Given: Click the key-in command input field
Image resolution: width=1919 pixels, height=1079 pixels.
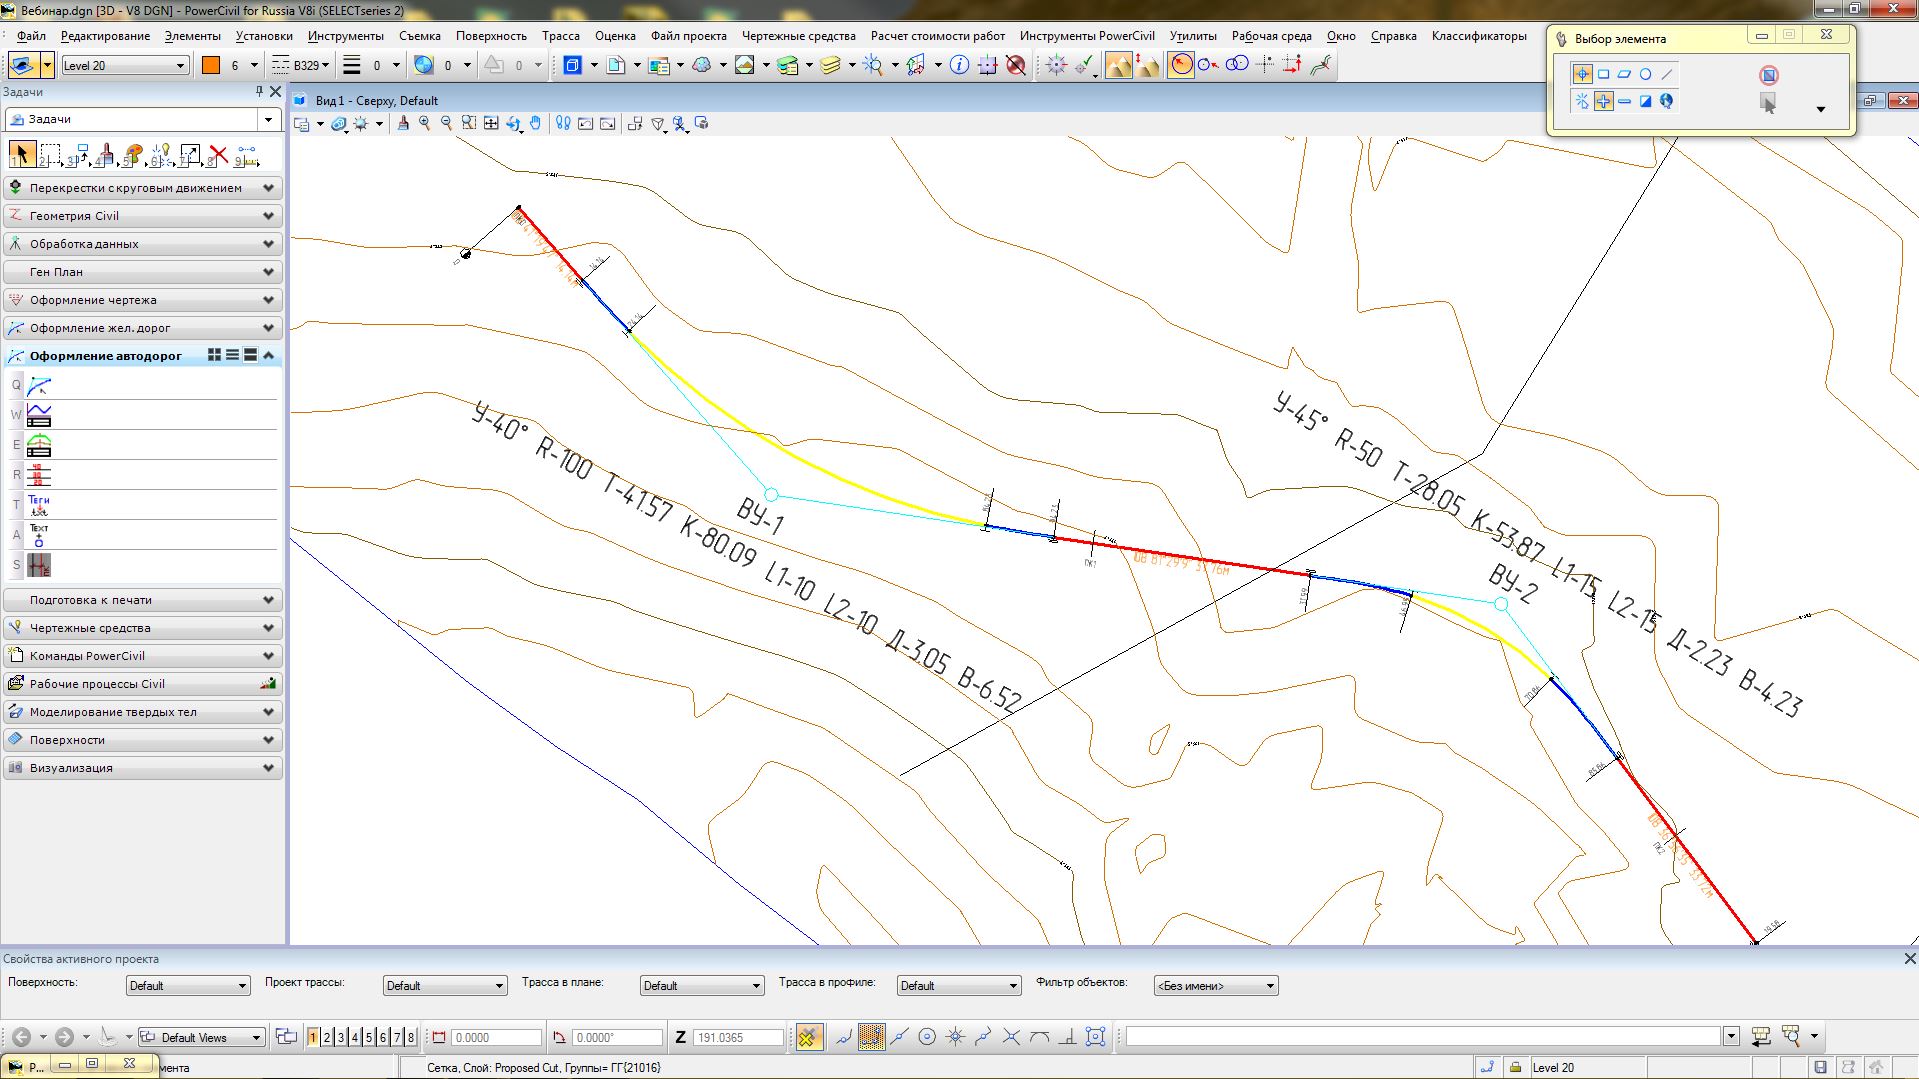Looking at the screenshot, I should [1423, 1037].
